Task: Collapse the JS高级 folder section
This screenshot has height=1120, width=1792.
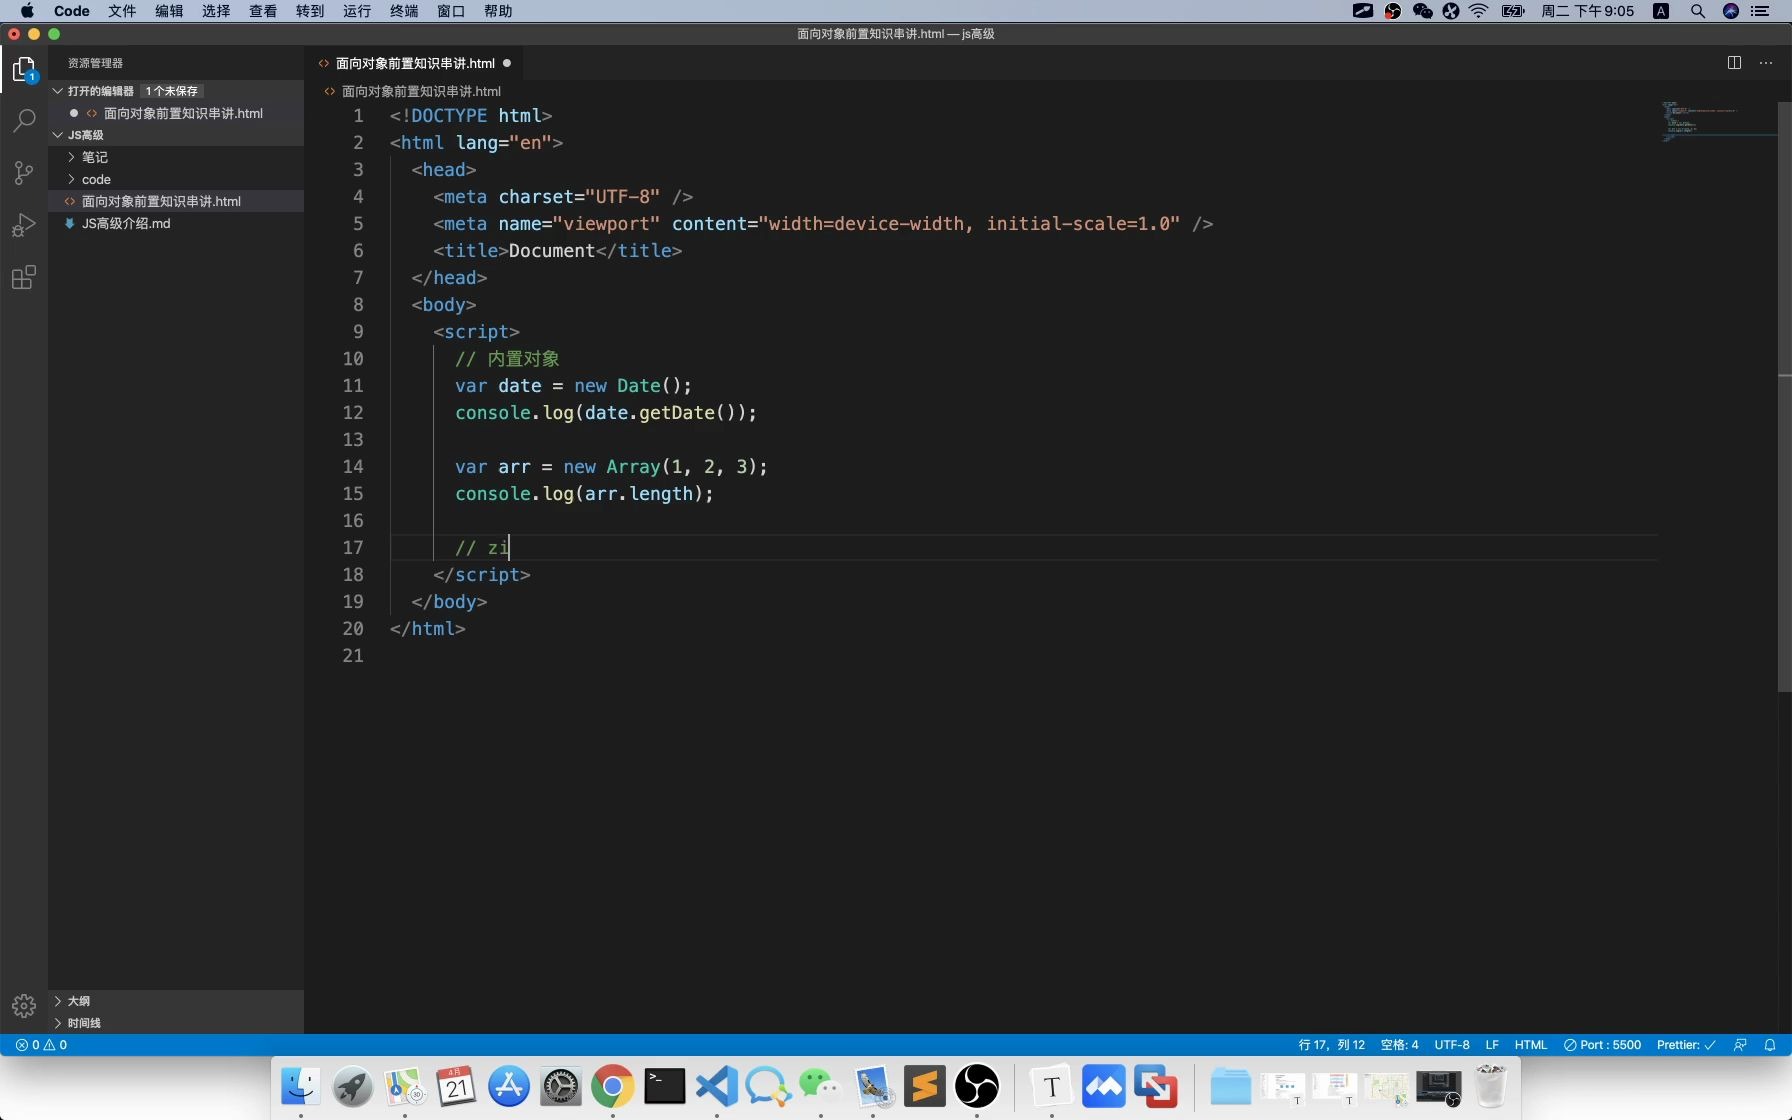Action: pos(58,135)
